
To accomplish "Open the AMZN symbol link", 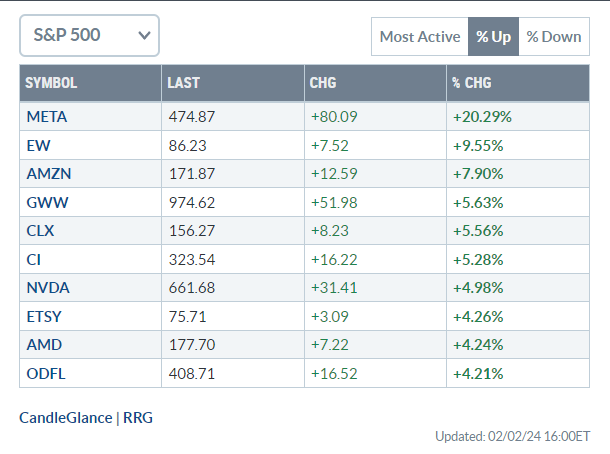I will (48, 173).
